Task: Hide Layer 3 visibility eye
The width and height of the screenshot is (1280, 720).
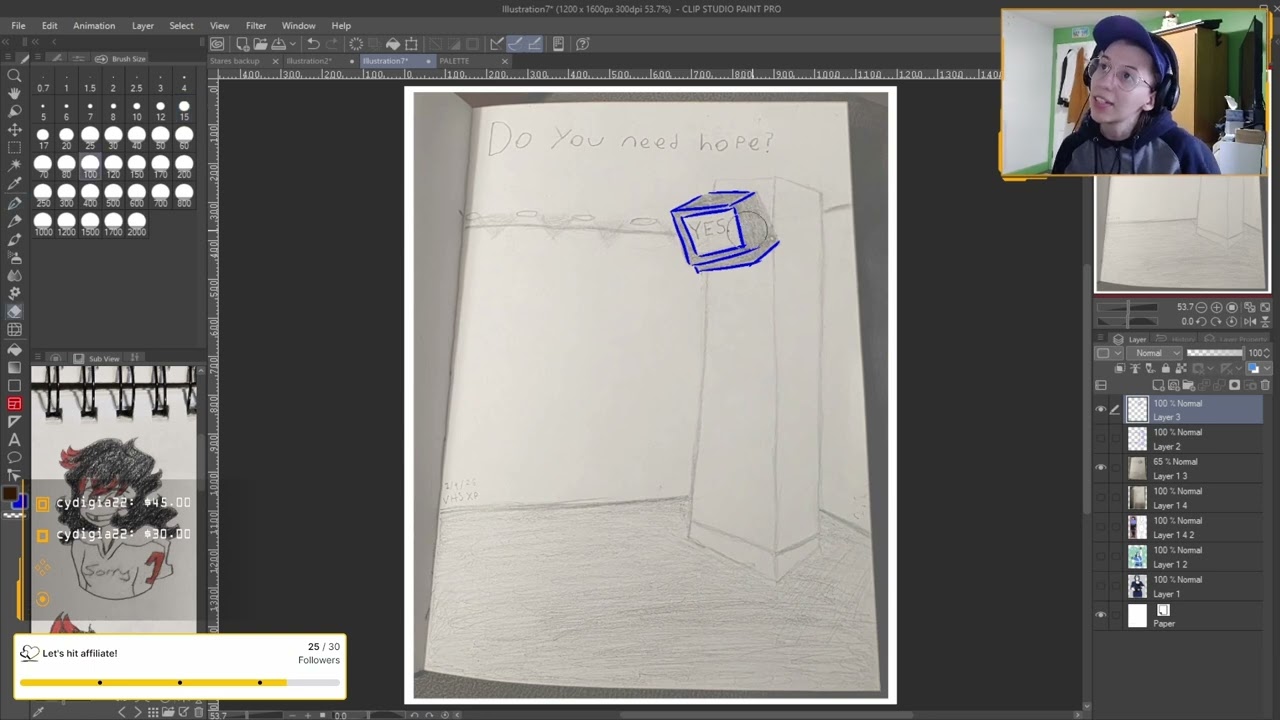Action: (1101, 409)
